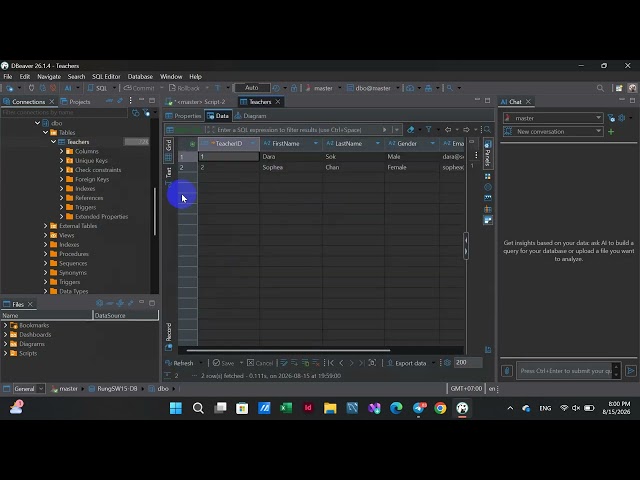Expand the External Tables folder
Viewport: 640px width, 480px height.
coord(46,226)
